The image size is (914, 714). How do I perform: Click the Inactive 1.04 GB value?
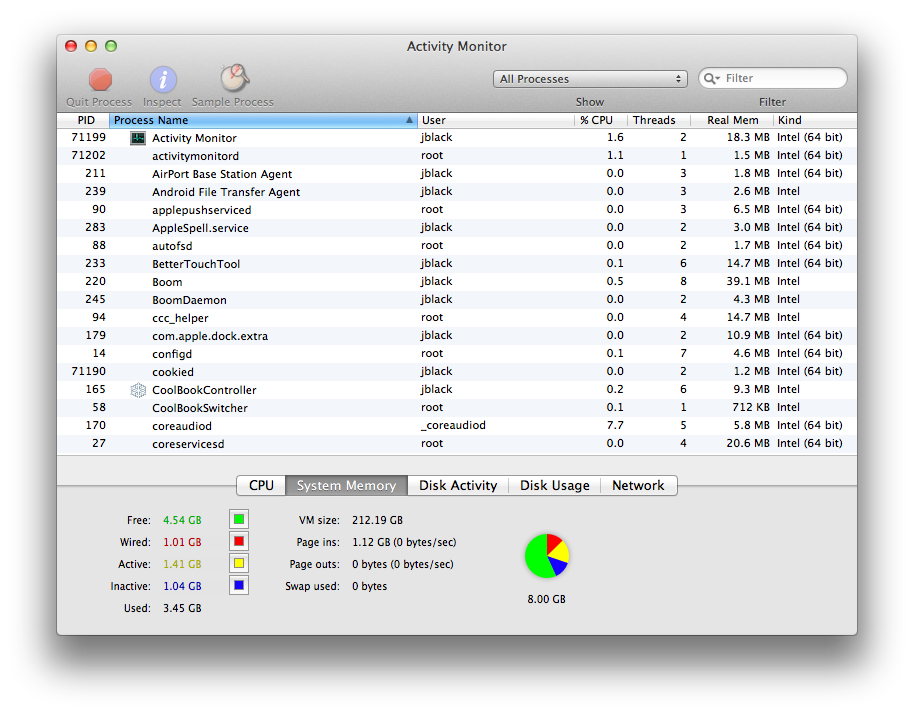point(182,586)
